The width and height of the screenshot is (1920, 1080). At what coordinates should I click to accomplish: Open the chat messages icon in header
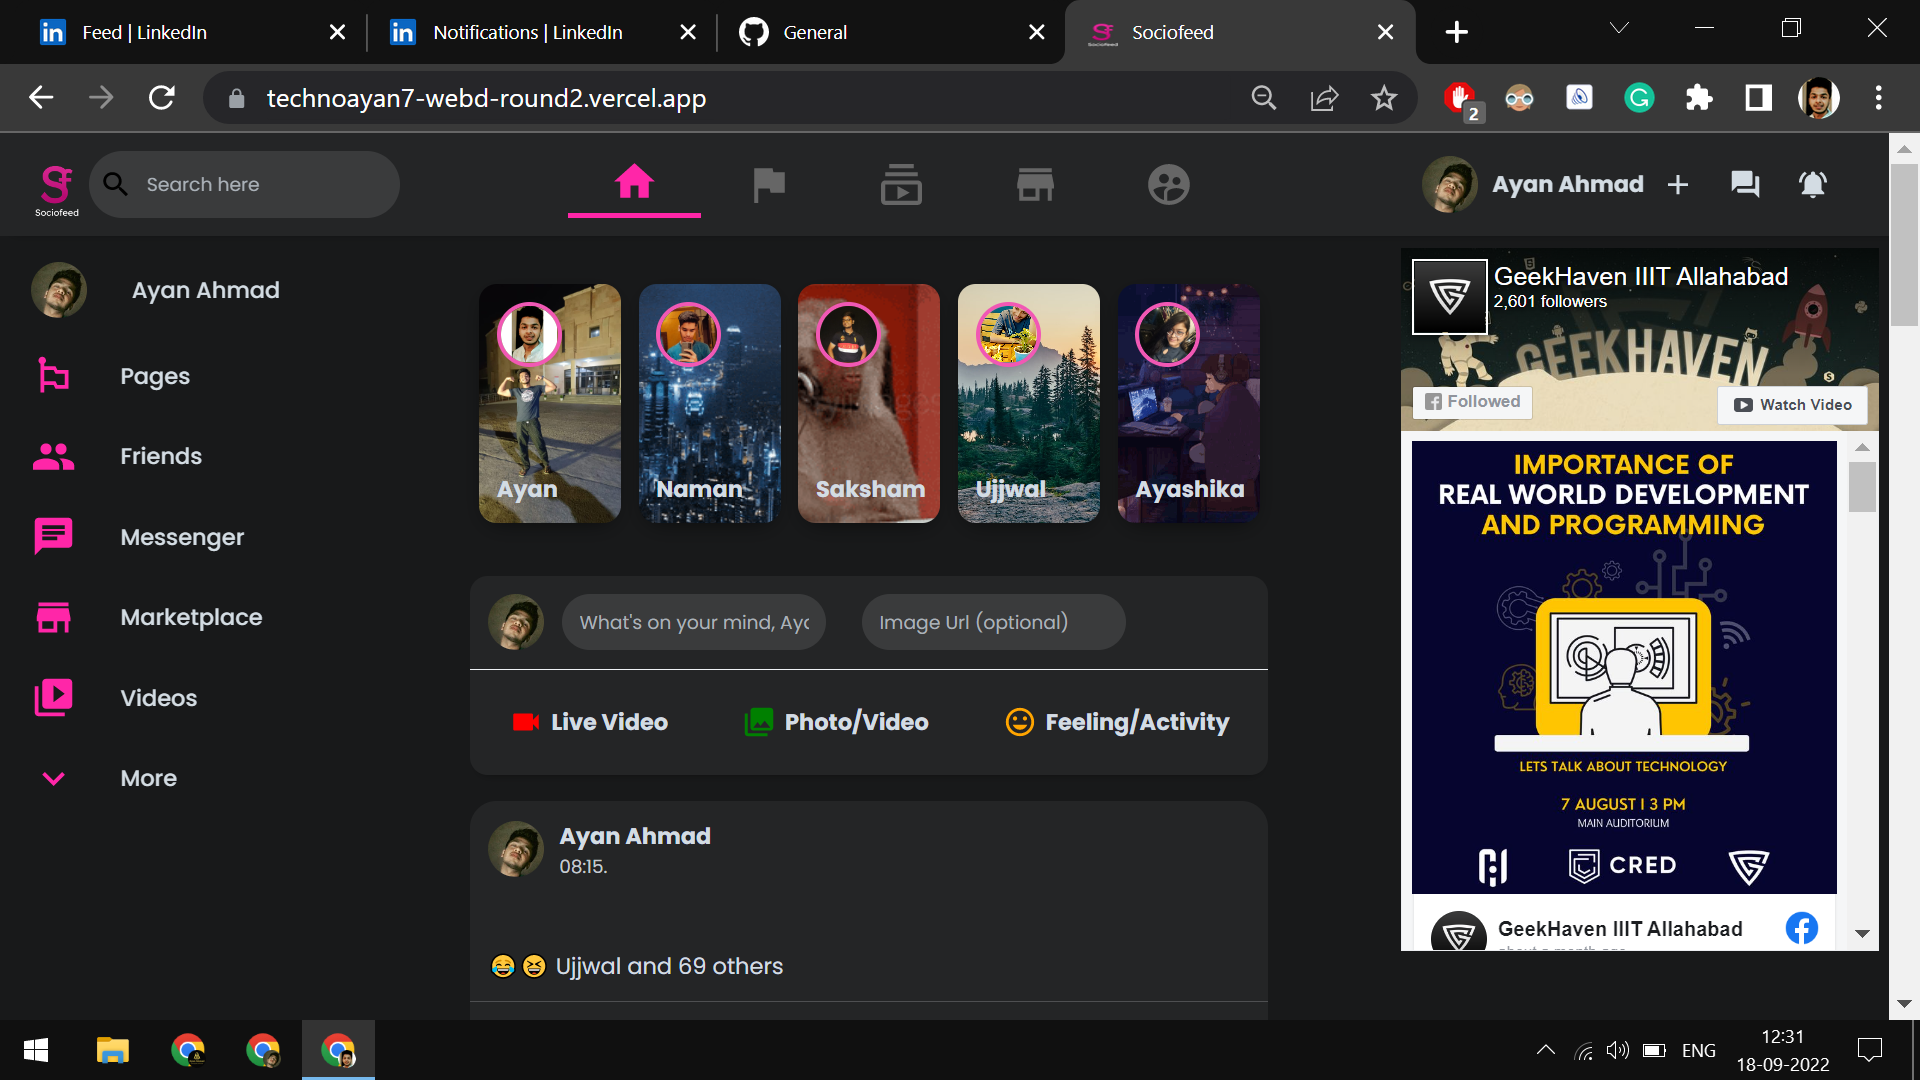(1745, 184)
